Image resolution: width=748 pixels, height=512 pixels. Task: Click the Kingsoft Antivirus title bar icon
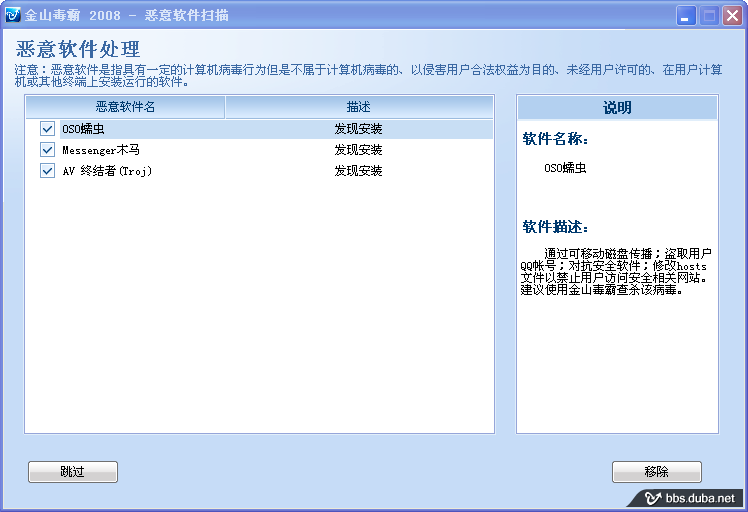[x=13, y=15]
